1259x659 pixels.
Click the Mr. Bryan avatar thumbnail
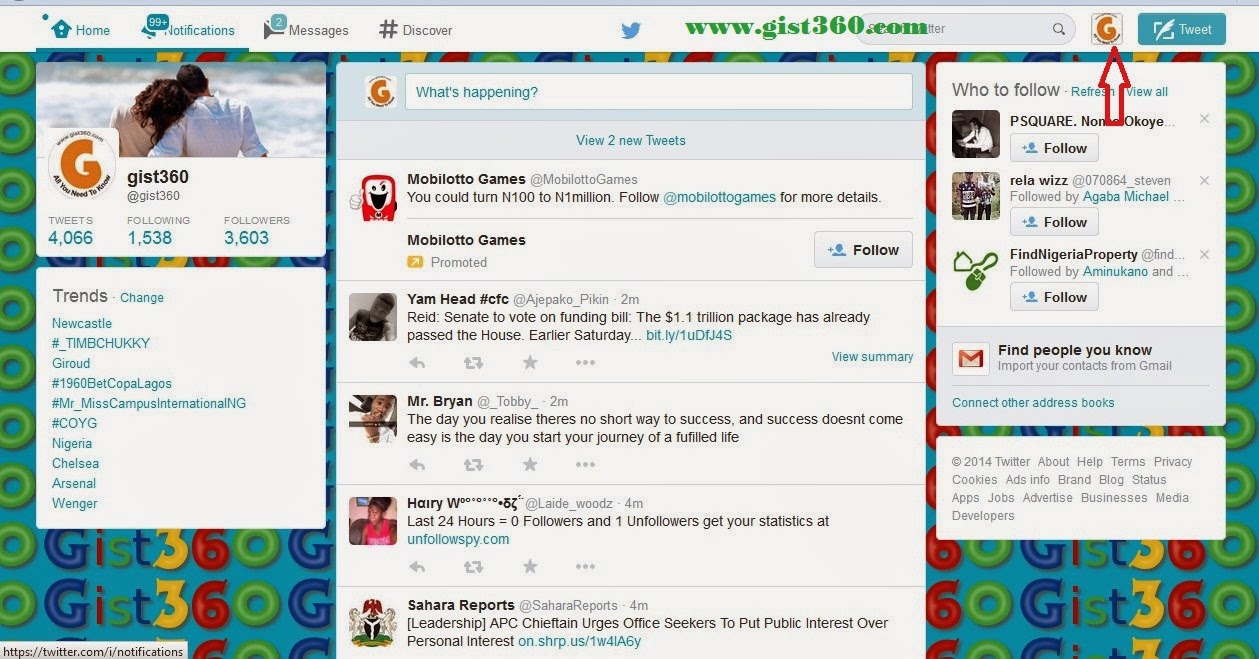pyautogui.click(x=373, y=419)
